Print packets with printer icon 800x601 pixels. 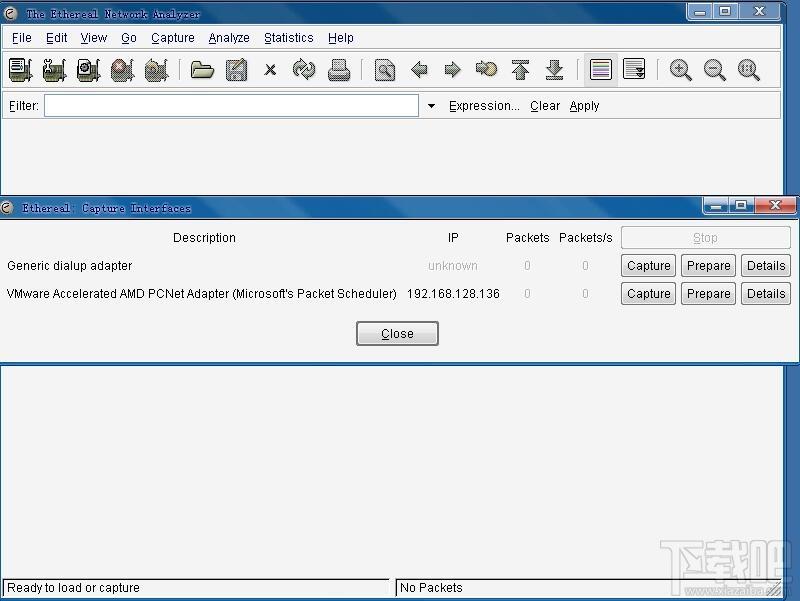(x=339, y=69)
